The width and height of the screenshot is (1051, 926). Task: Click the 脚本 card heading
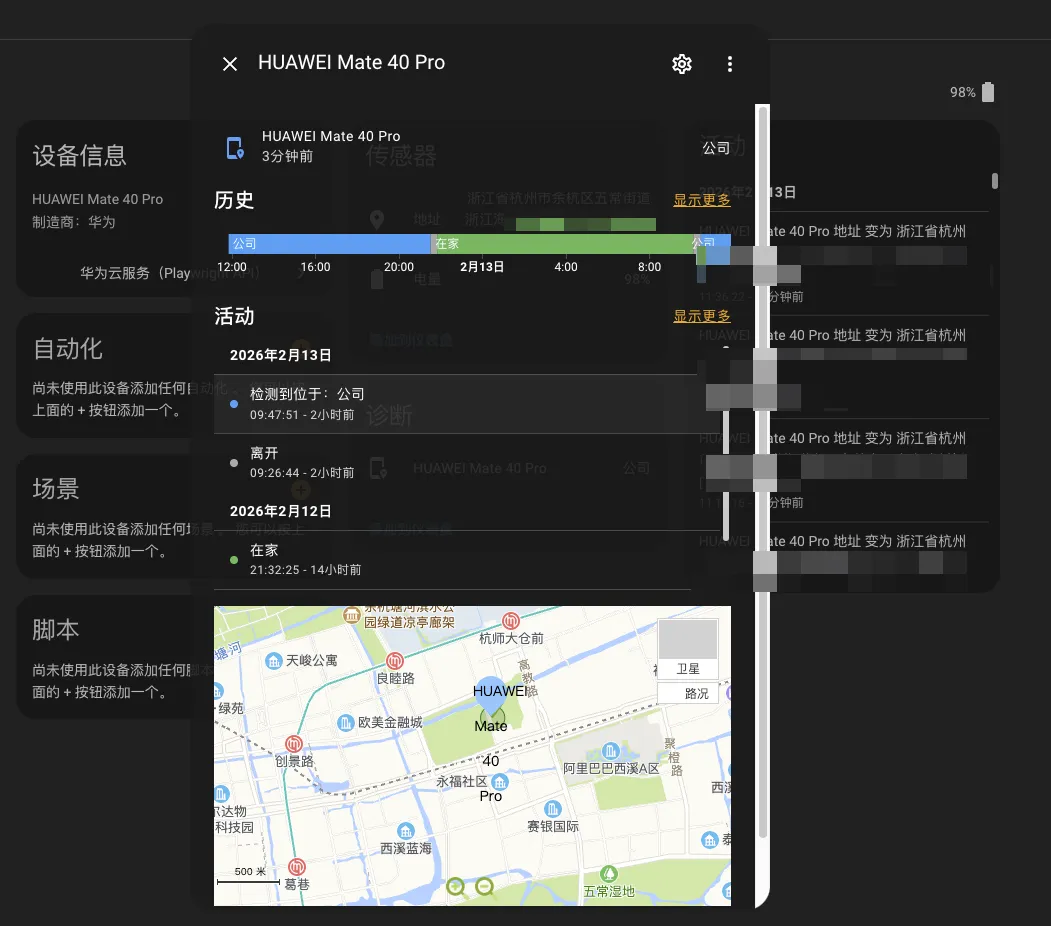click(56, 630)
